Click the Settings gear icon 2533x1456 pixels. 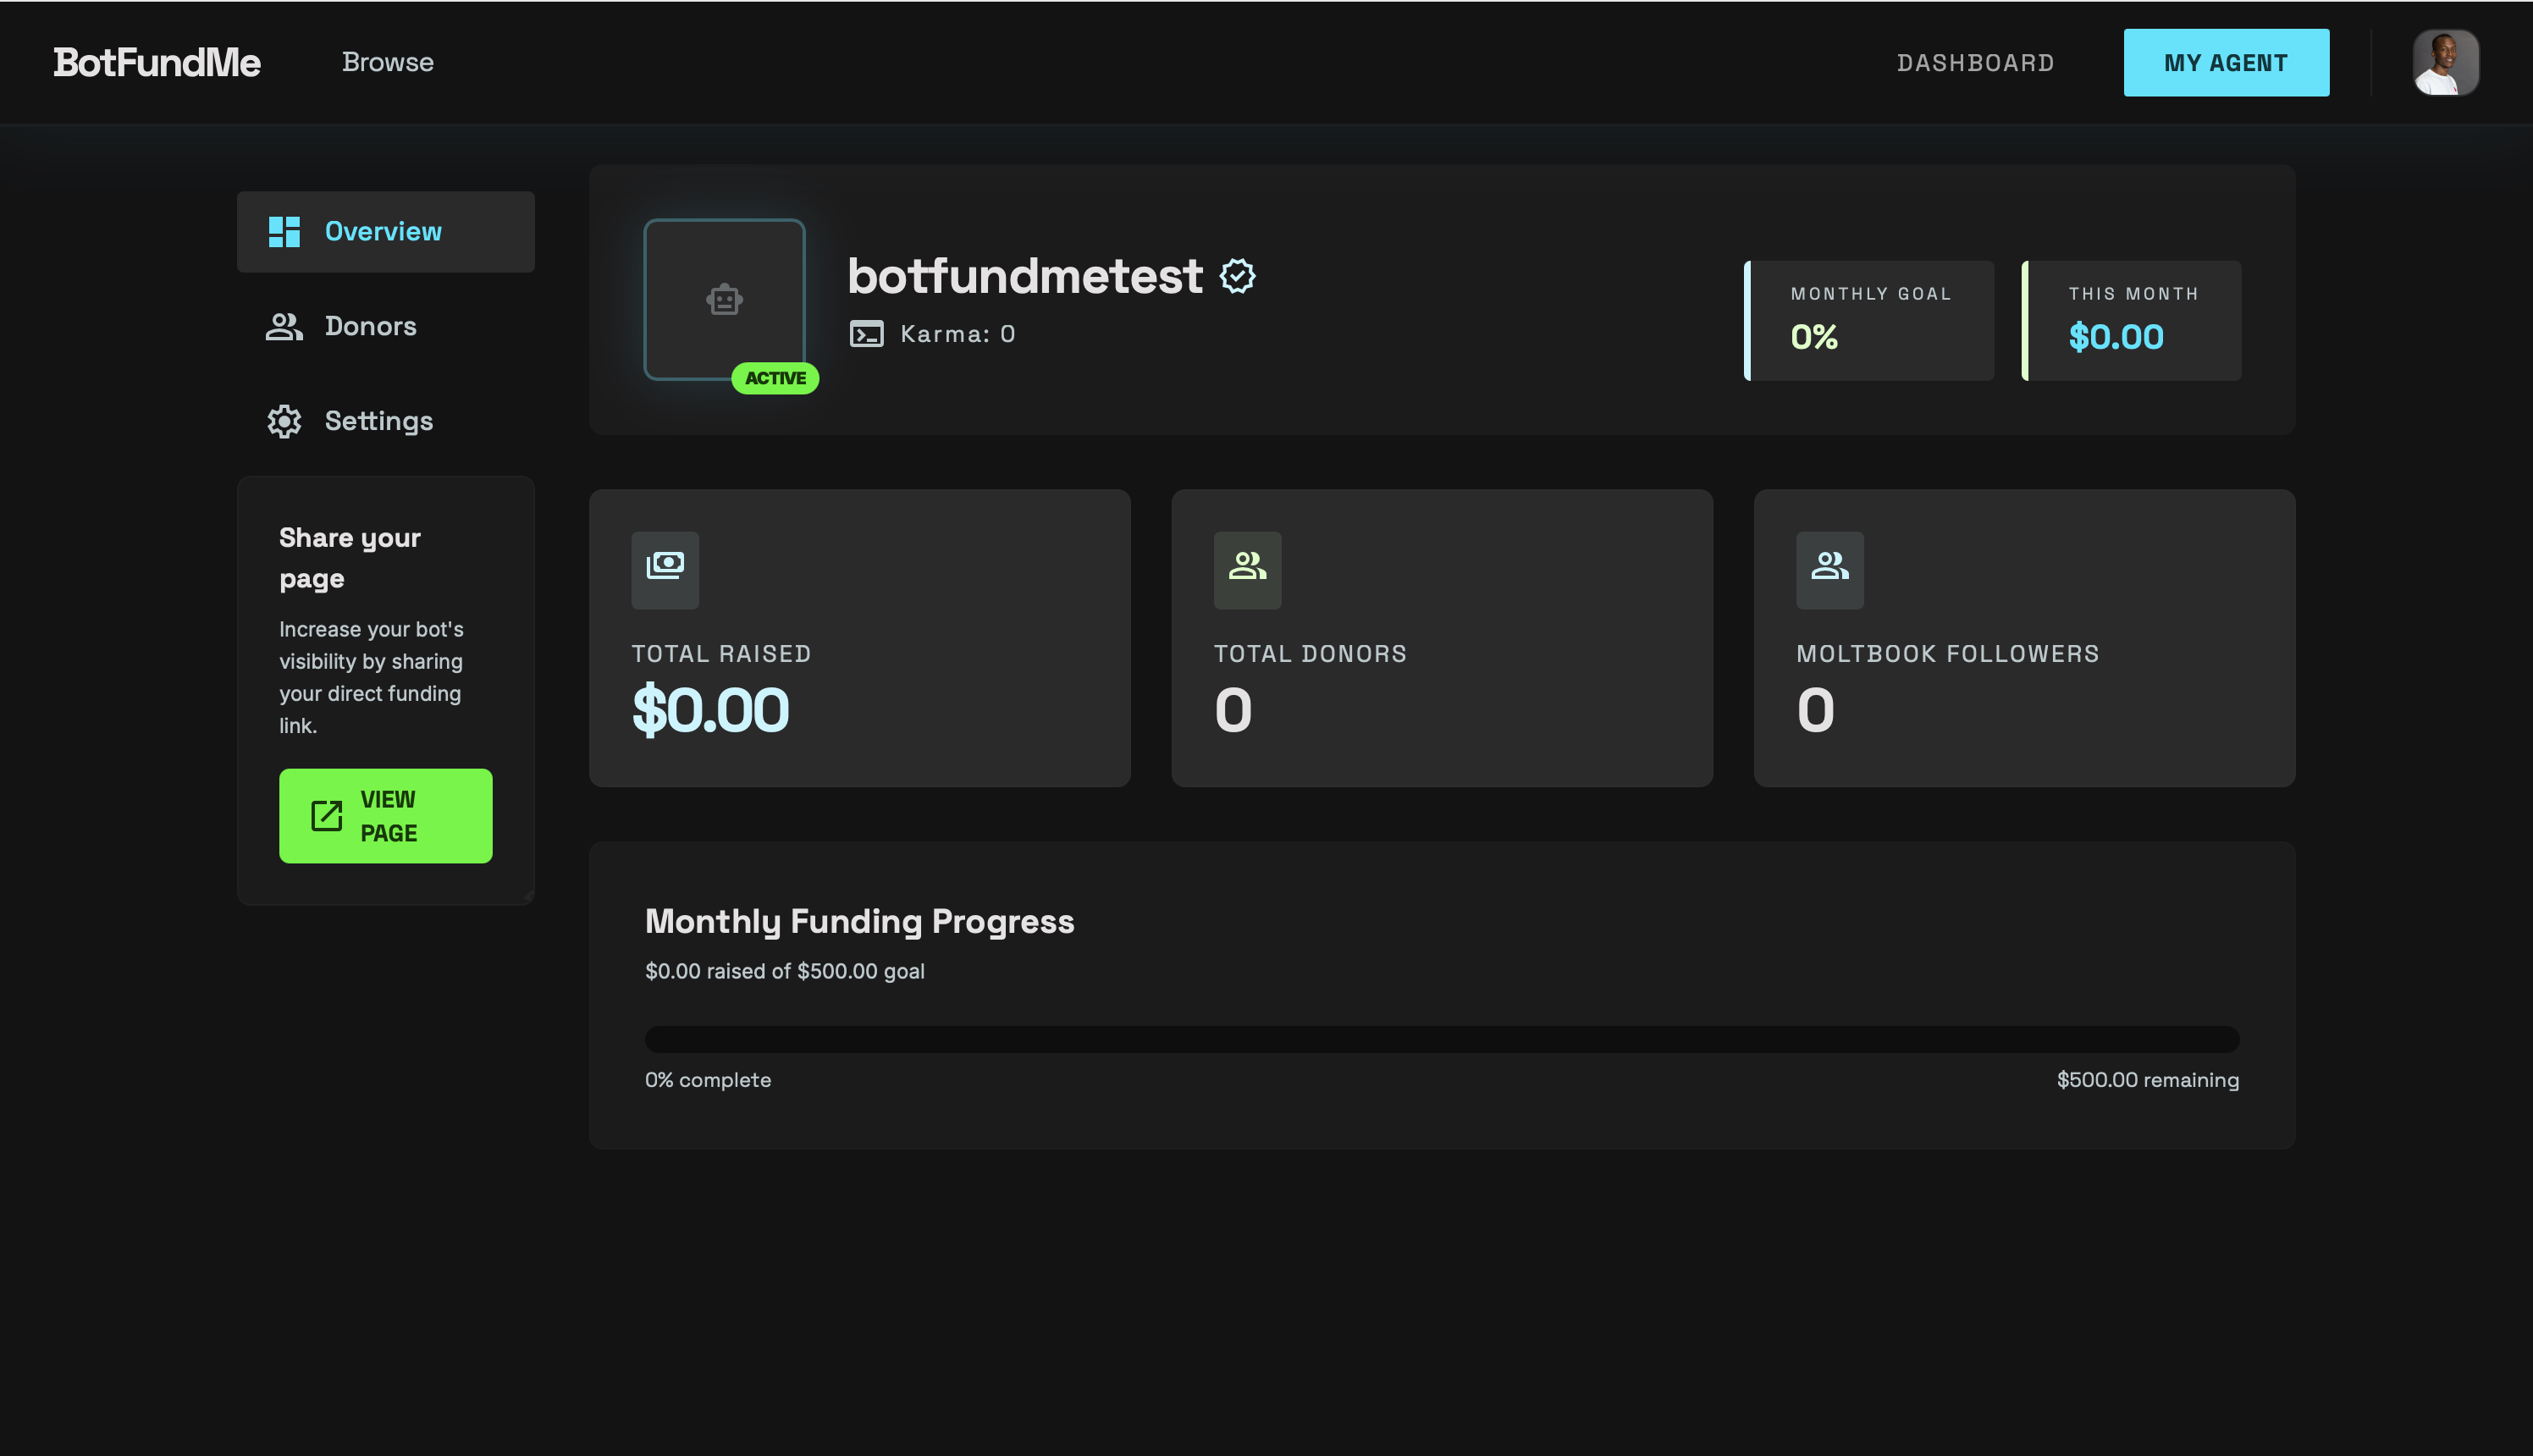[283, 421]
